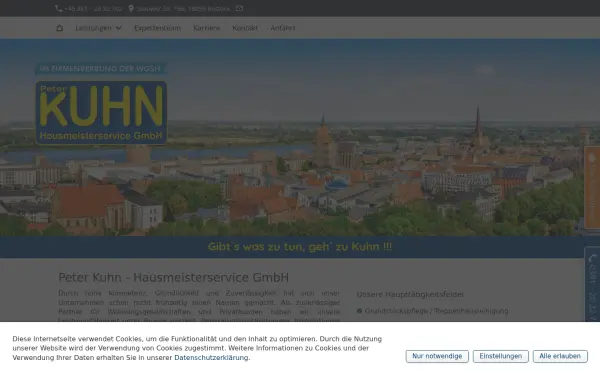This screenshot has height=375, width=600.
Task: Click Alle erlauben to accept all cookies
Action: [x=560, y=356]
